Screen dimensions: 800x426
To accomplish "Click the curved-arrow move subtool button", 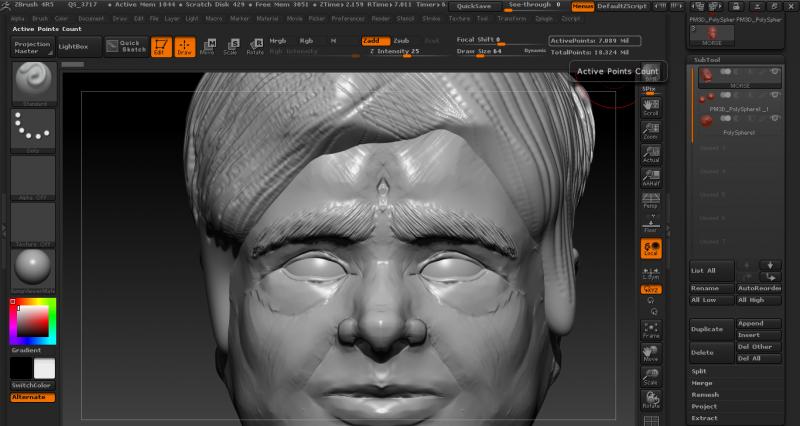I will click(770, 277).
